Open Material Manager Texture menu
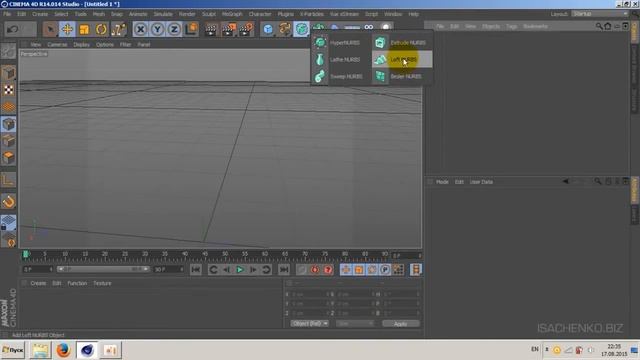 click(102, 283)
